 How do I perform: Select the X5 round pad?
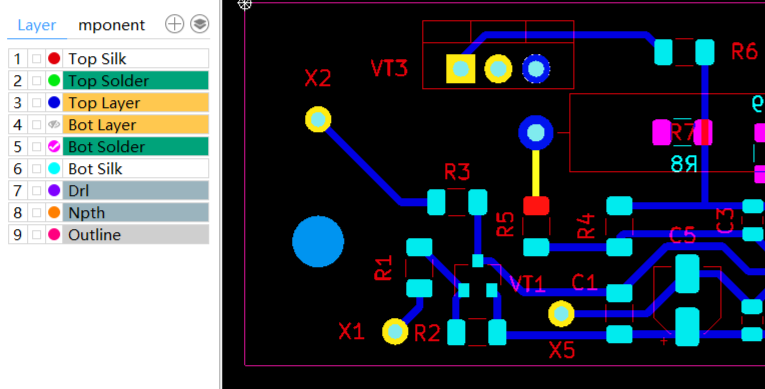point(561,314)
